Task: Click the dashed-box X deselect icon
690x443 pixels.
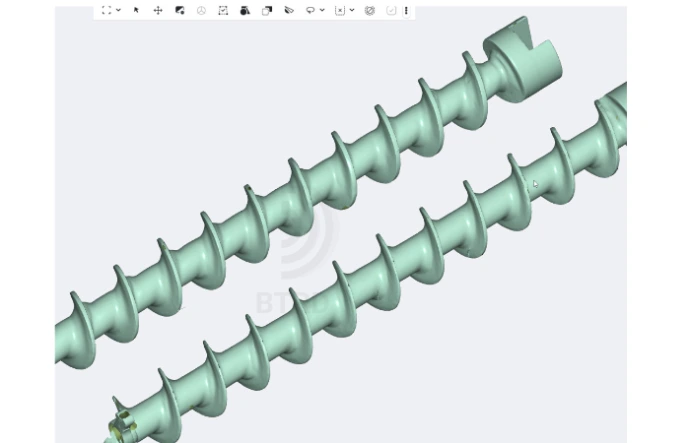Action: click(340, 11)
